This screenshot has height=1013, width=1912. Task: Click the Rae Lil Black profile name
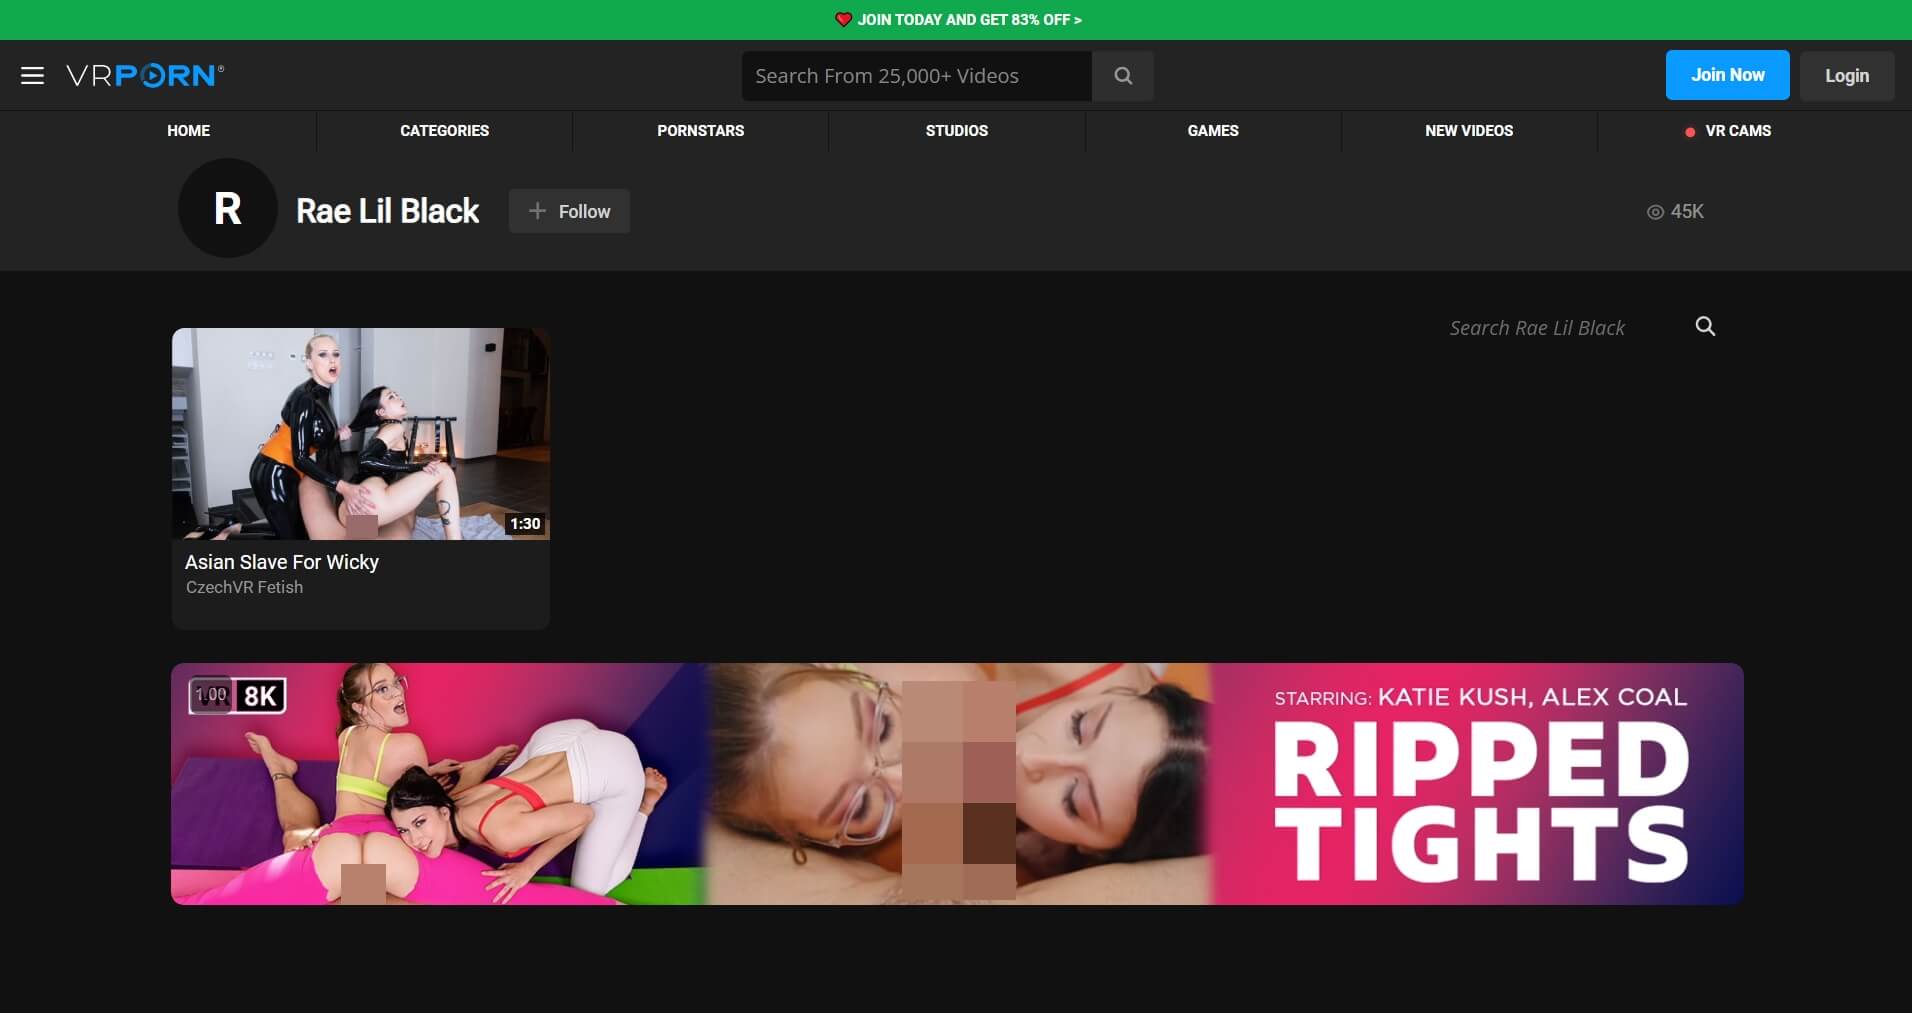click(388, 211)
